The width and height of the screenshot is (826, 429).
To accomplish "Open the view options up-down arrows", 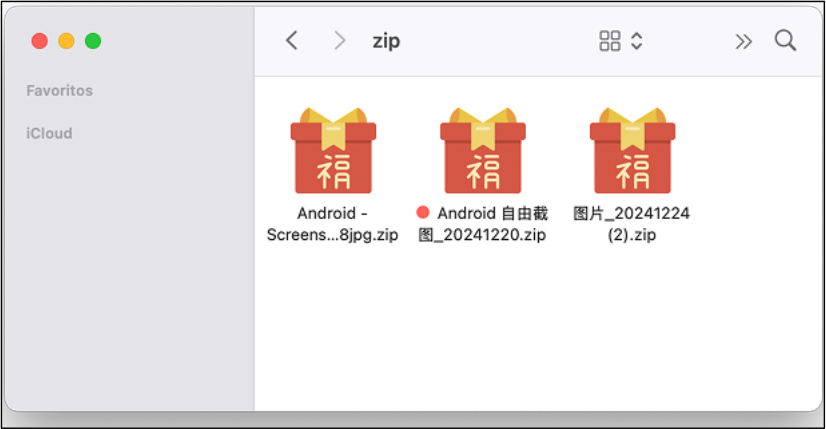I will tap(636, 41).
